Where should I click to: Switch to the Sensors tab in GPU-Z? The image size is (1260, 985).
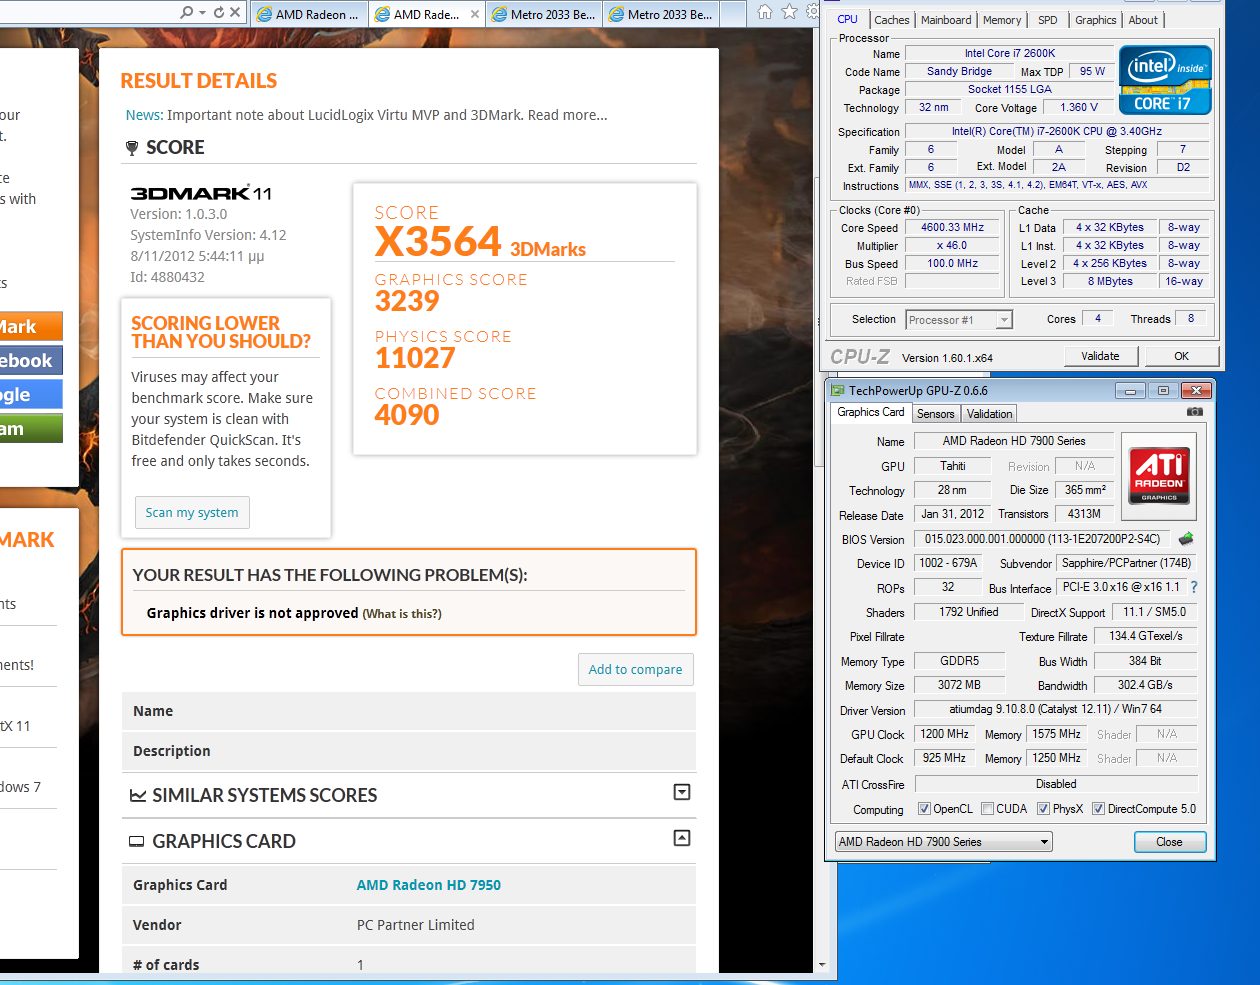(x=936, y=414)
